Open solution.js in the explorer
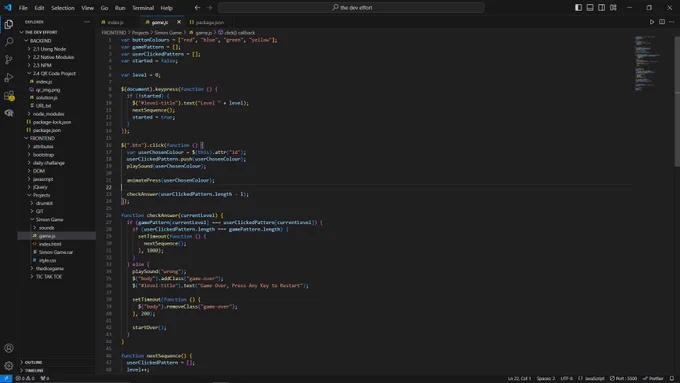The width and height of the screenshot is (680, 383). (46, 98)
